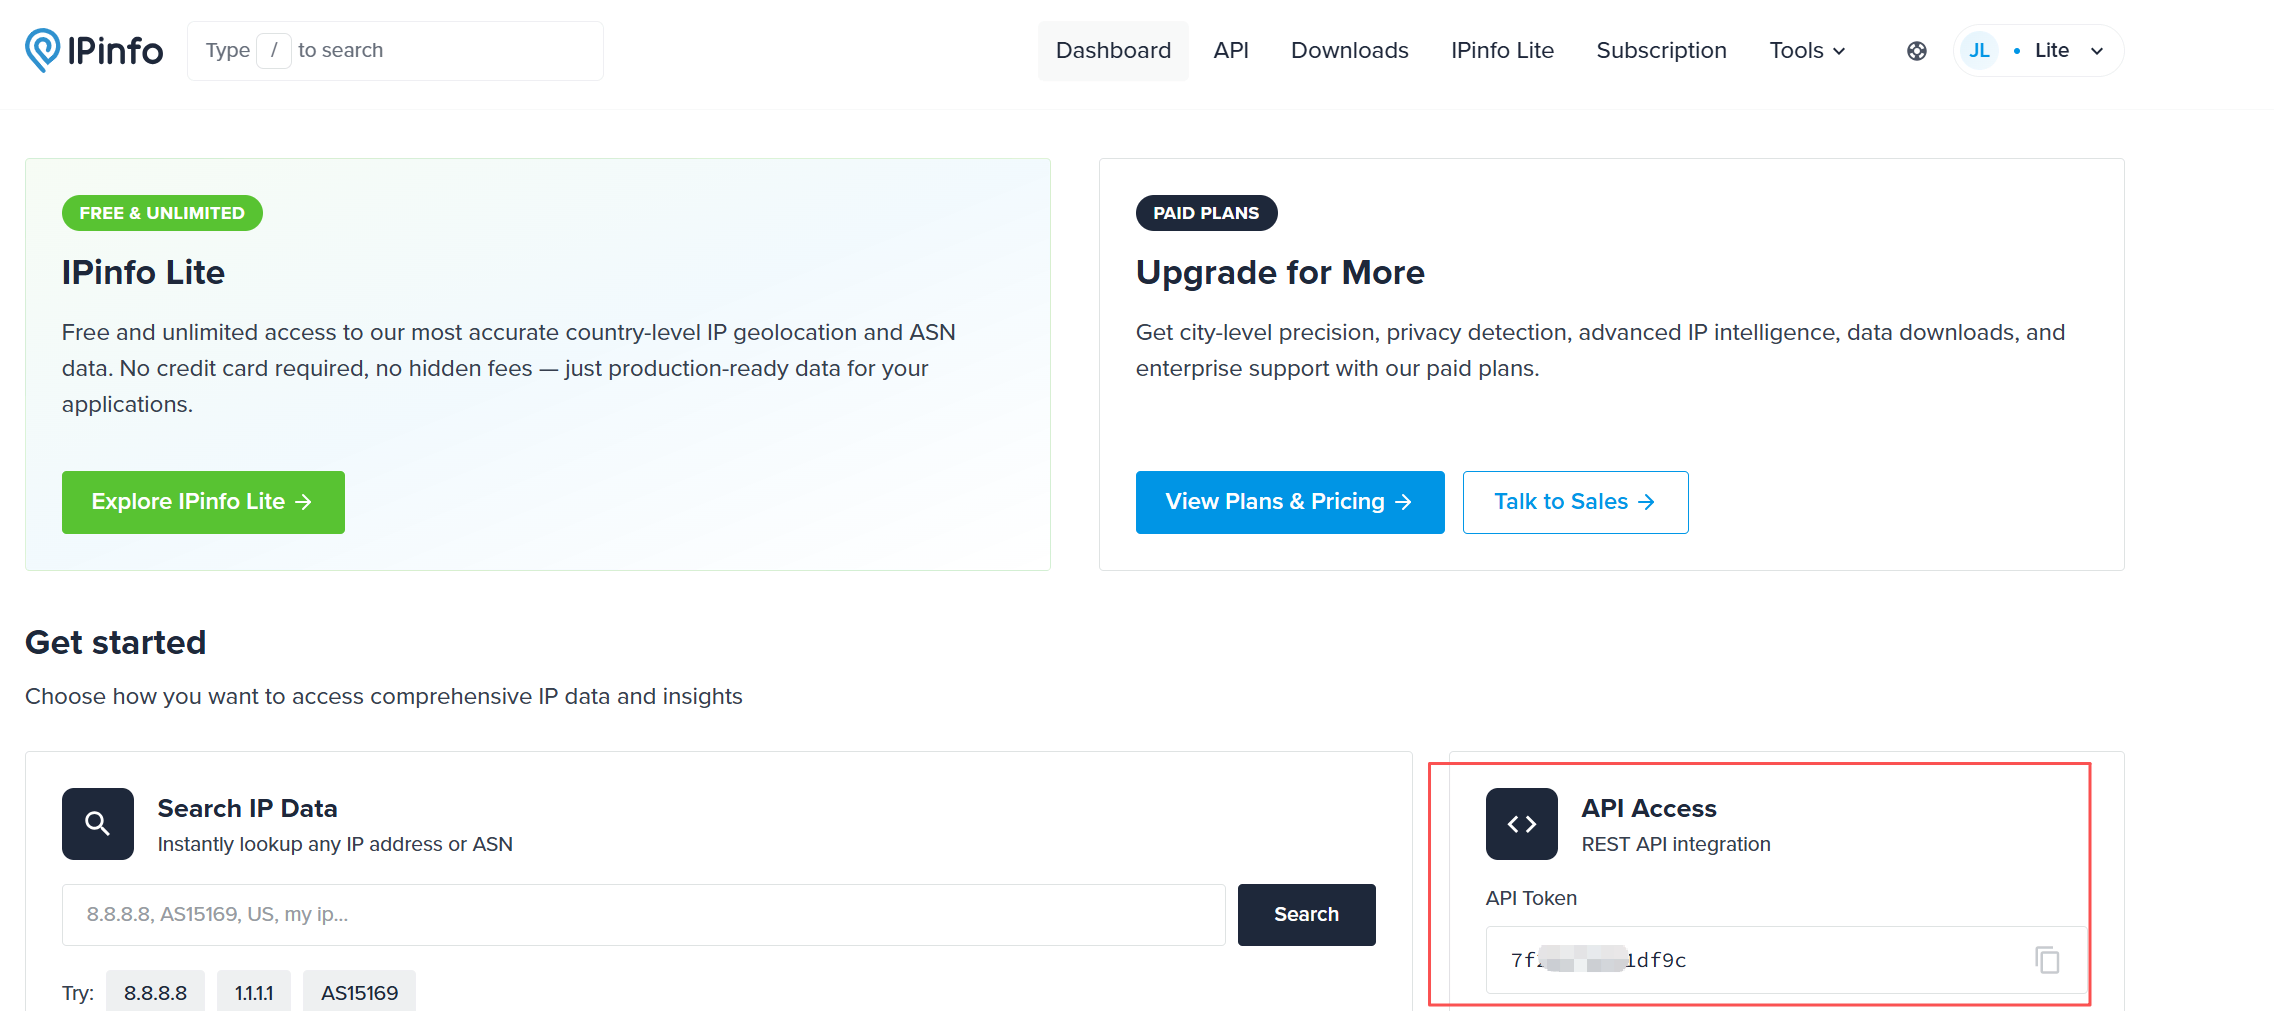Try the AS15169 example chip

359,992
